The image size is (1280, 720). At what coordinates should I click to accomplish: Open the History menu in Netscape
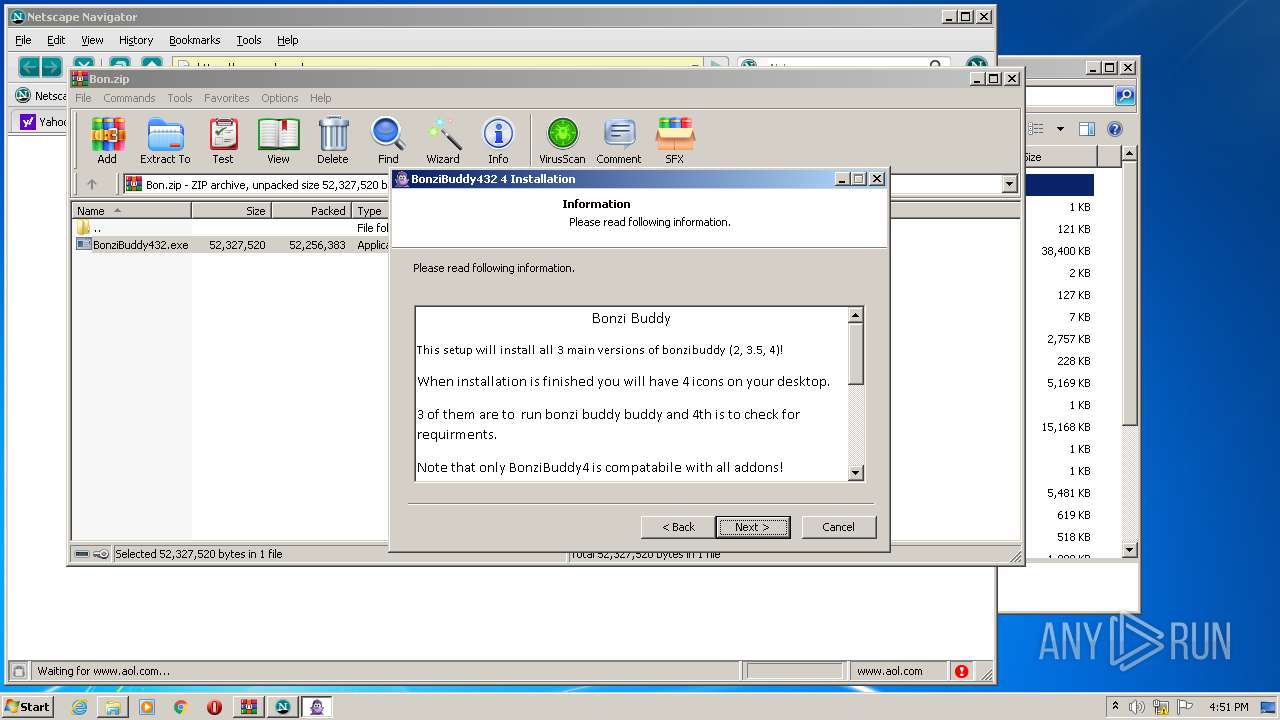[x=136, y=40]
